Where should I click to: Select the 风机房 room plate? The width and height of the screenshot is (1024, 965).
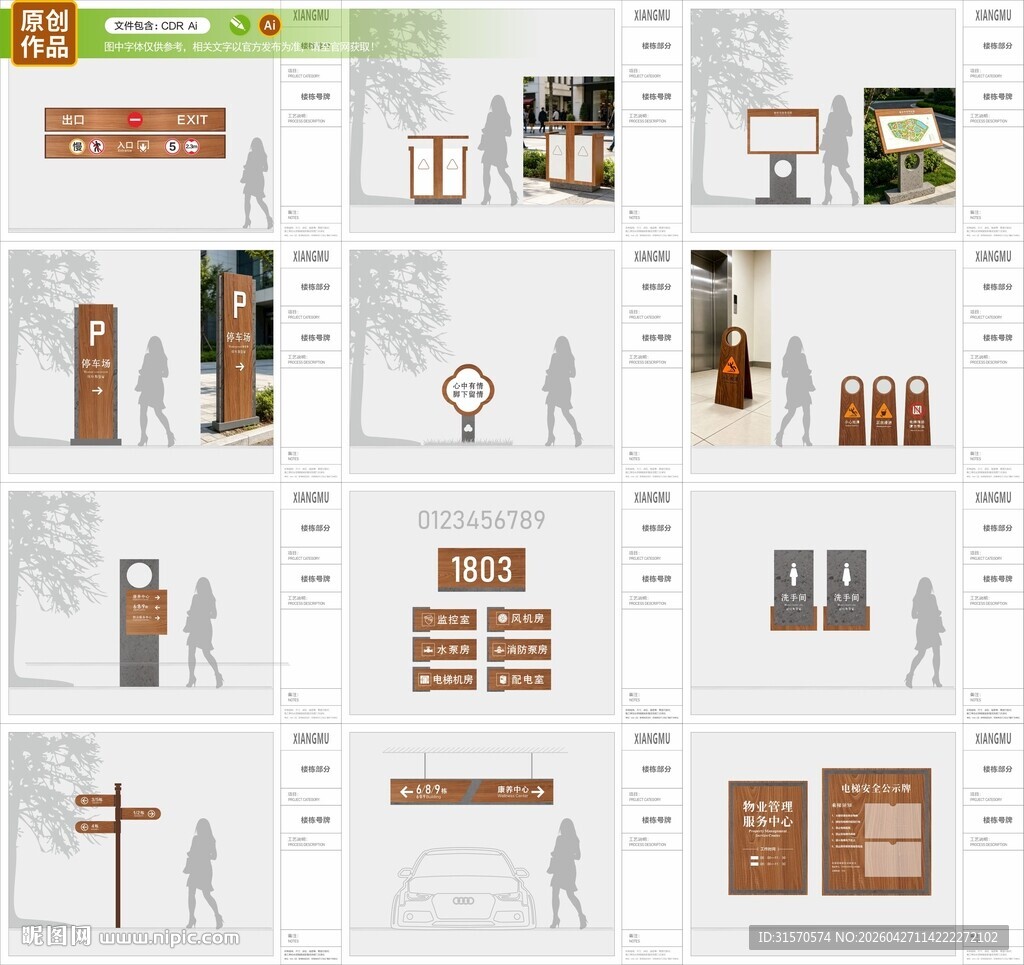coord(519,618)
